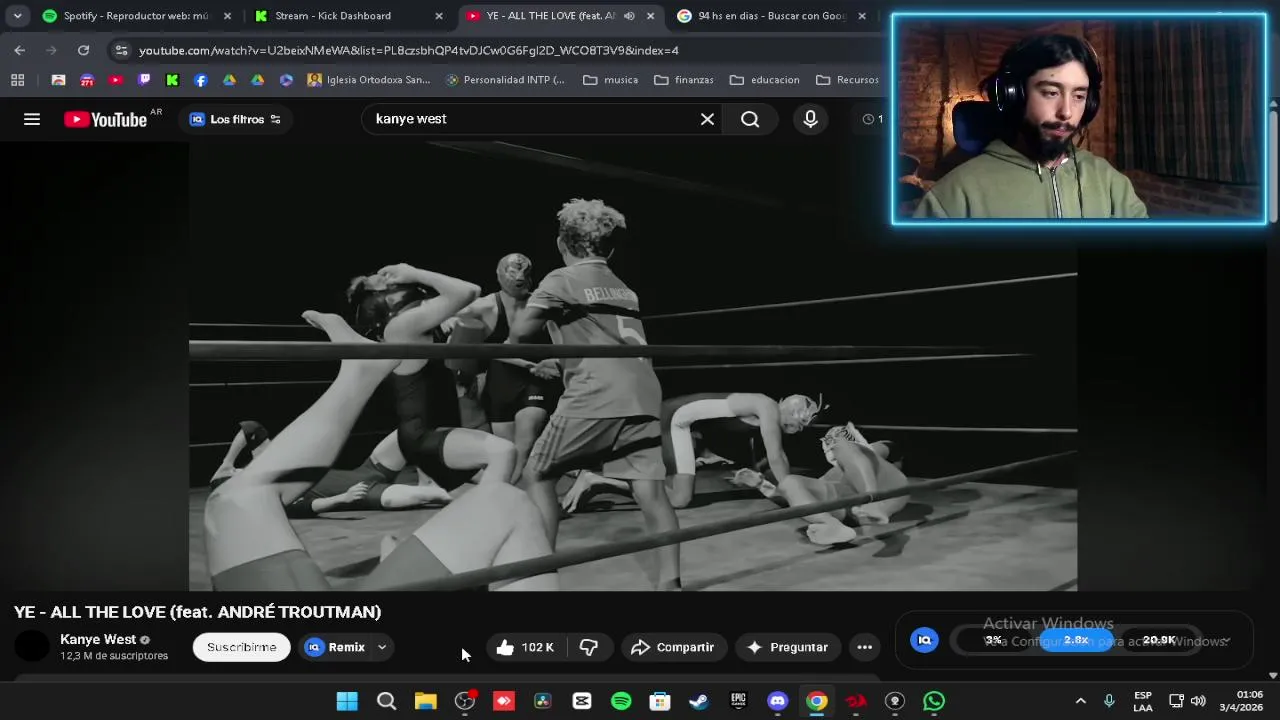
Task: Switch to the 94 hs en dias tab
Action: pos(770,16)
